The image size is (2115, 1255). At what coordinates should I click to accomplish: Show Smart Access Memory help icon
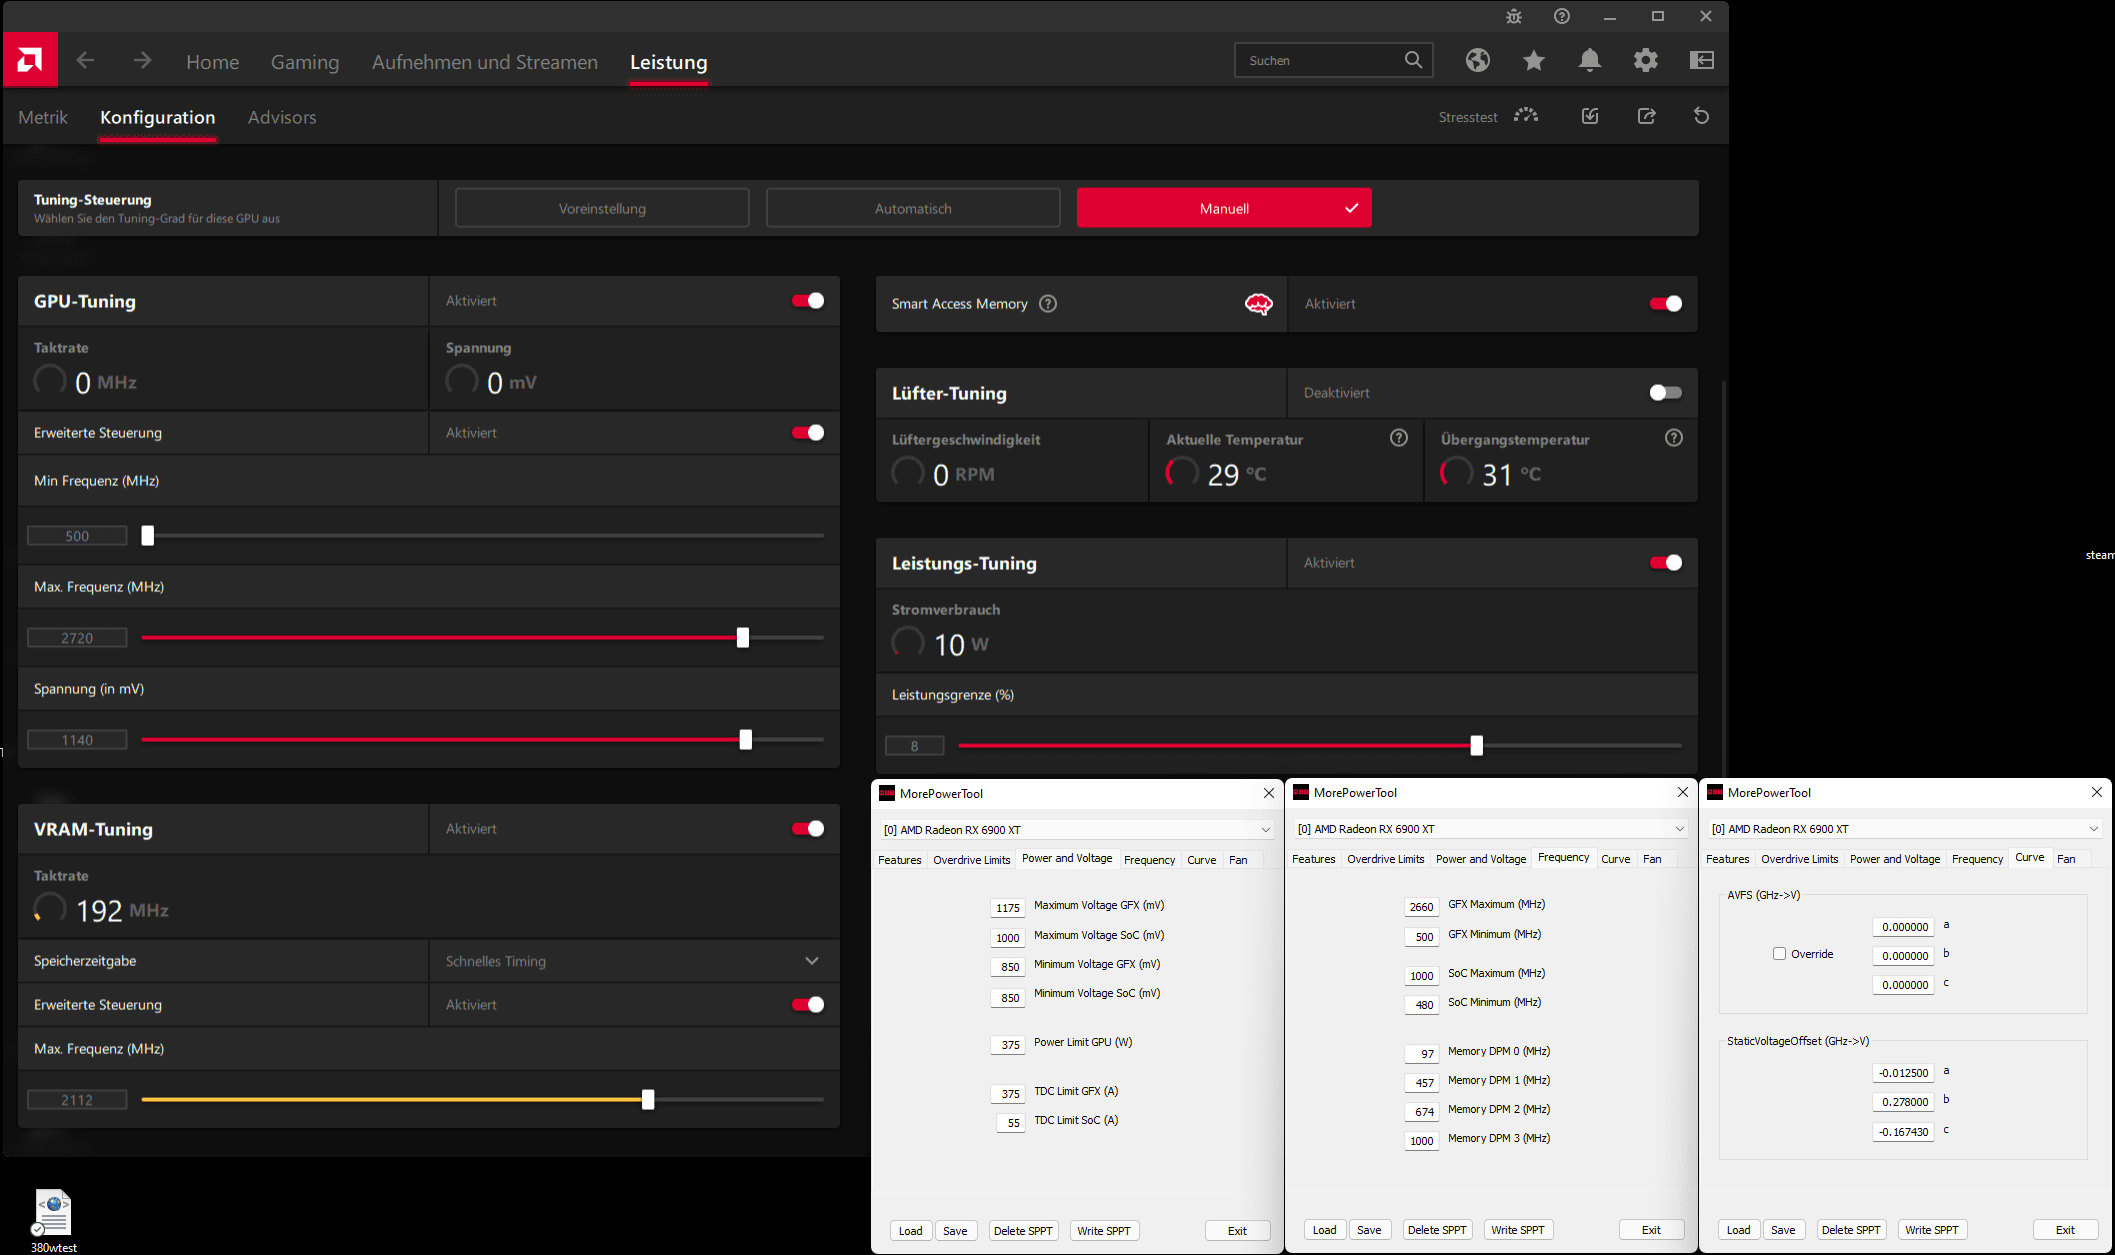click(1048, 304)
